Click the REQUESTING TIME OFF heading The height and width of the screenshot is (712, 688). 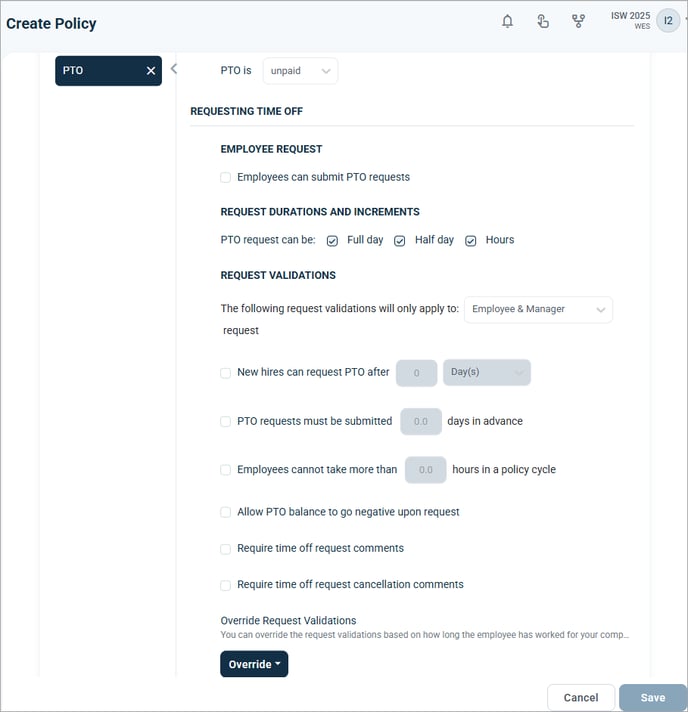point(247,111)
